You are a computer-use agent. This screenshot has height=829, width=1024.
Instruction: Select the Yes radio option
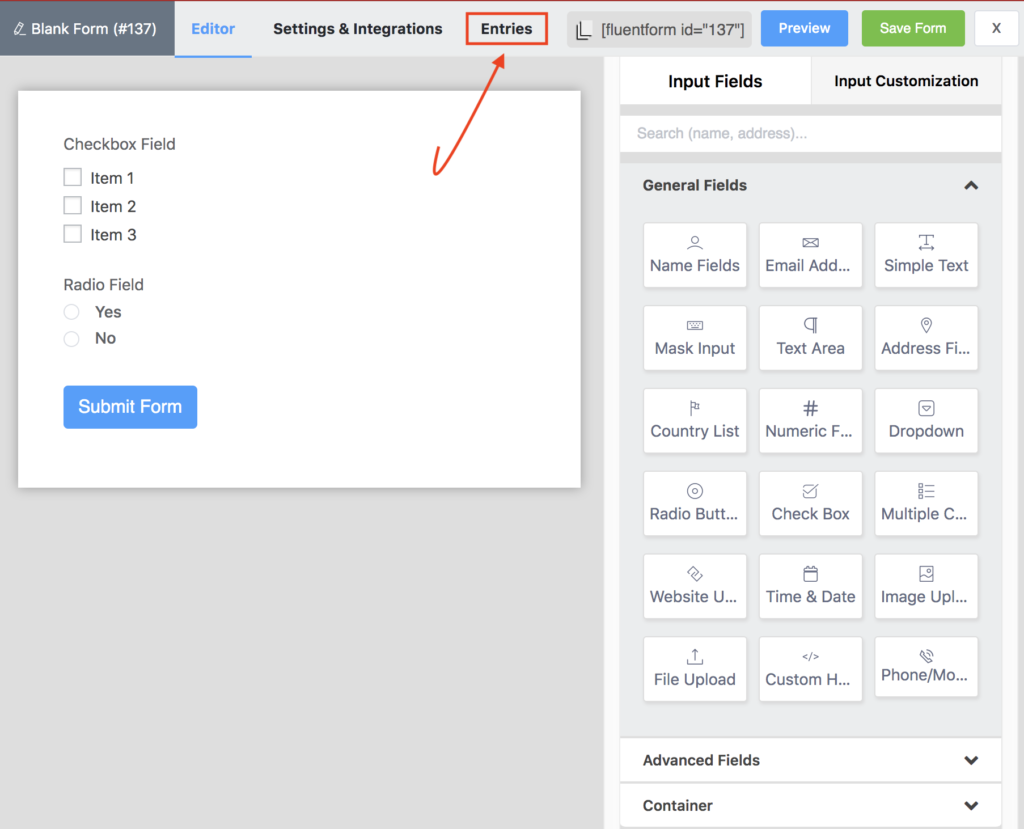point(71,311)
